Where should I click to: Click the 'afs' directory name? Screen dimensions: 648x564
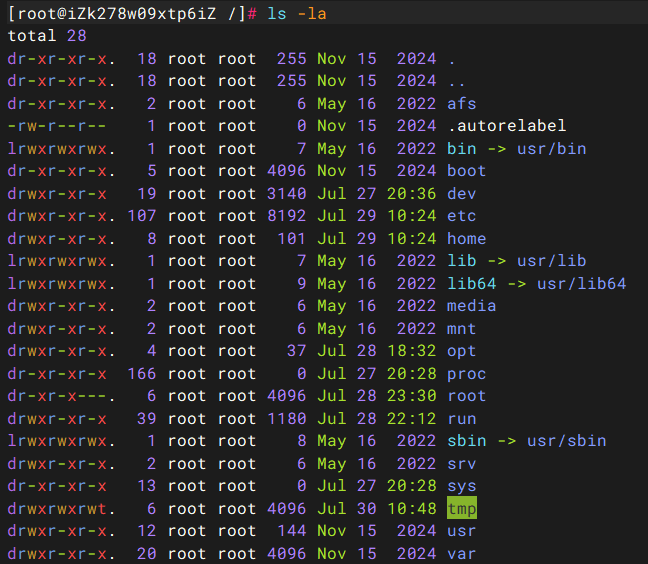(x=462, y=103)
